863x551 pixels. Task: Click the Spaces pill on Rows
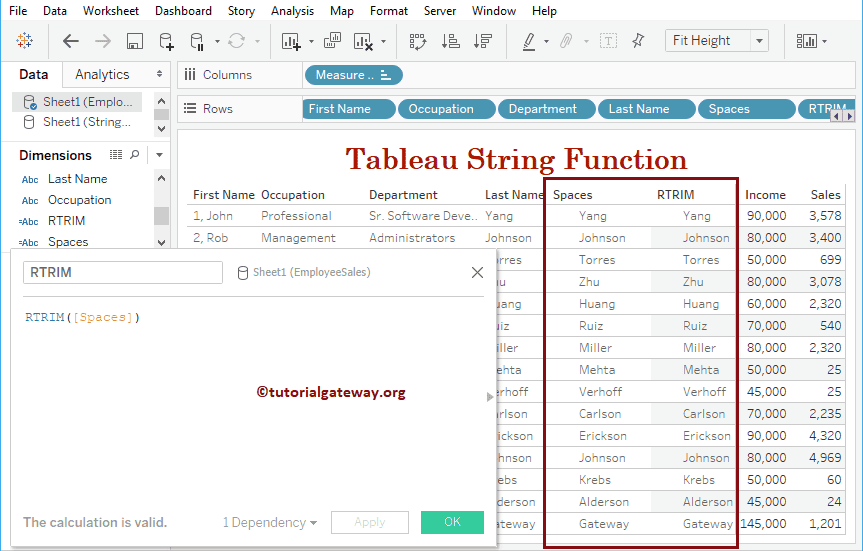coord(746,109)
